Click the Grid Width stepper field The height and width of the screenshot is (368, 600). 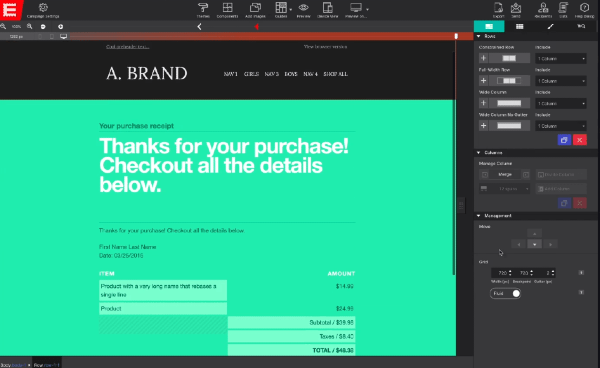502,273
